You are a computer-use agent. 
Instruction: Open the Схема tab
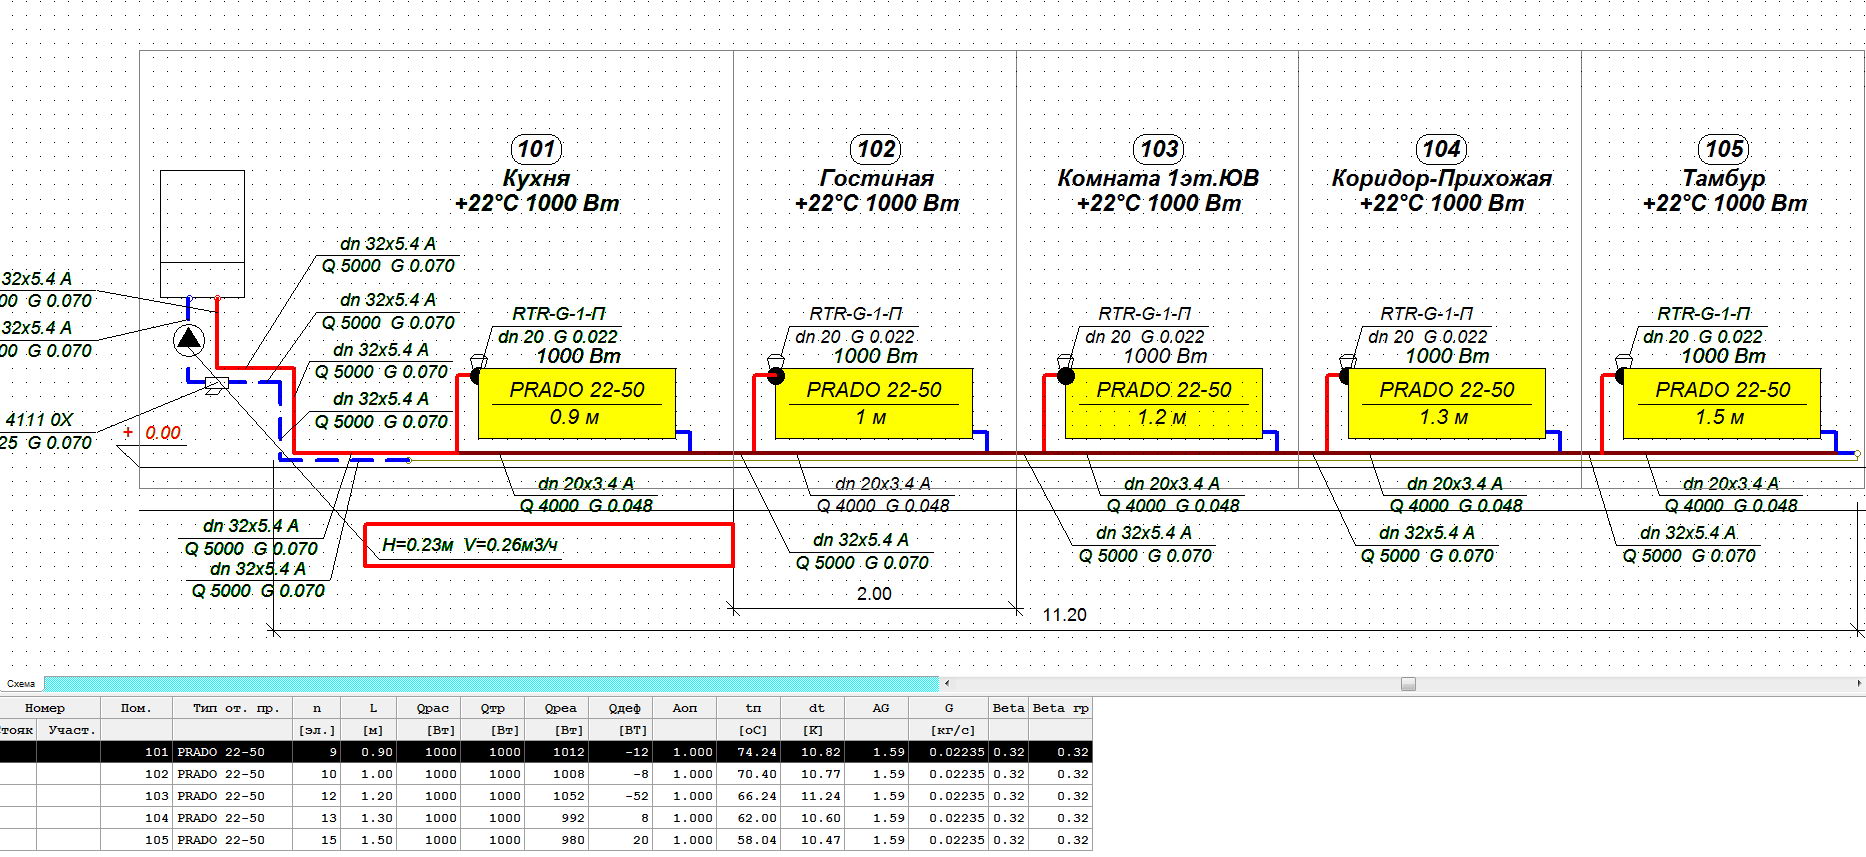pos(21,684)
